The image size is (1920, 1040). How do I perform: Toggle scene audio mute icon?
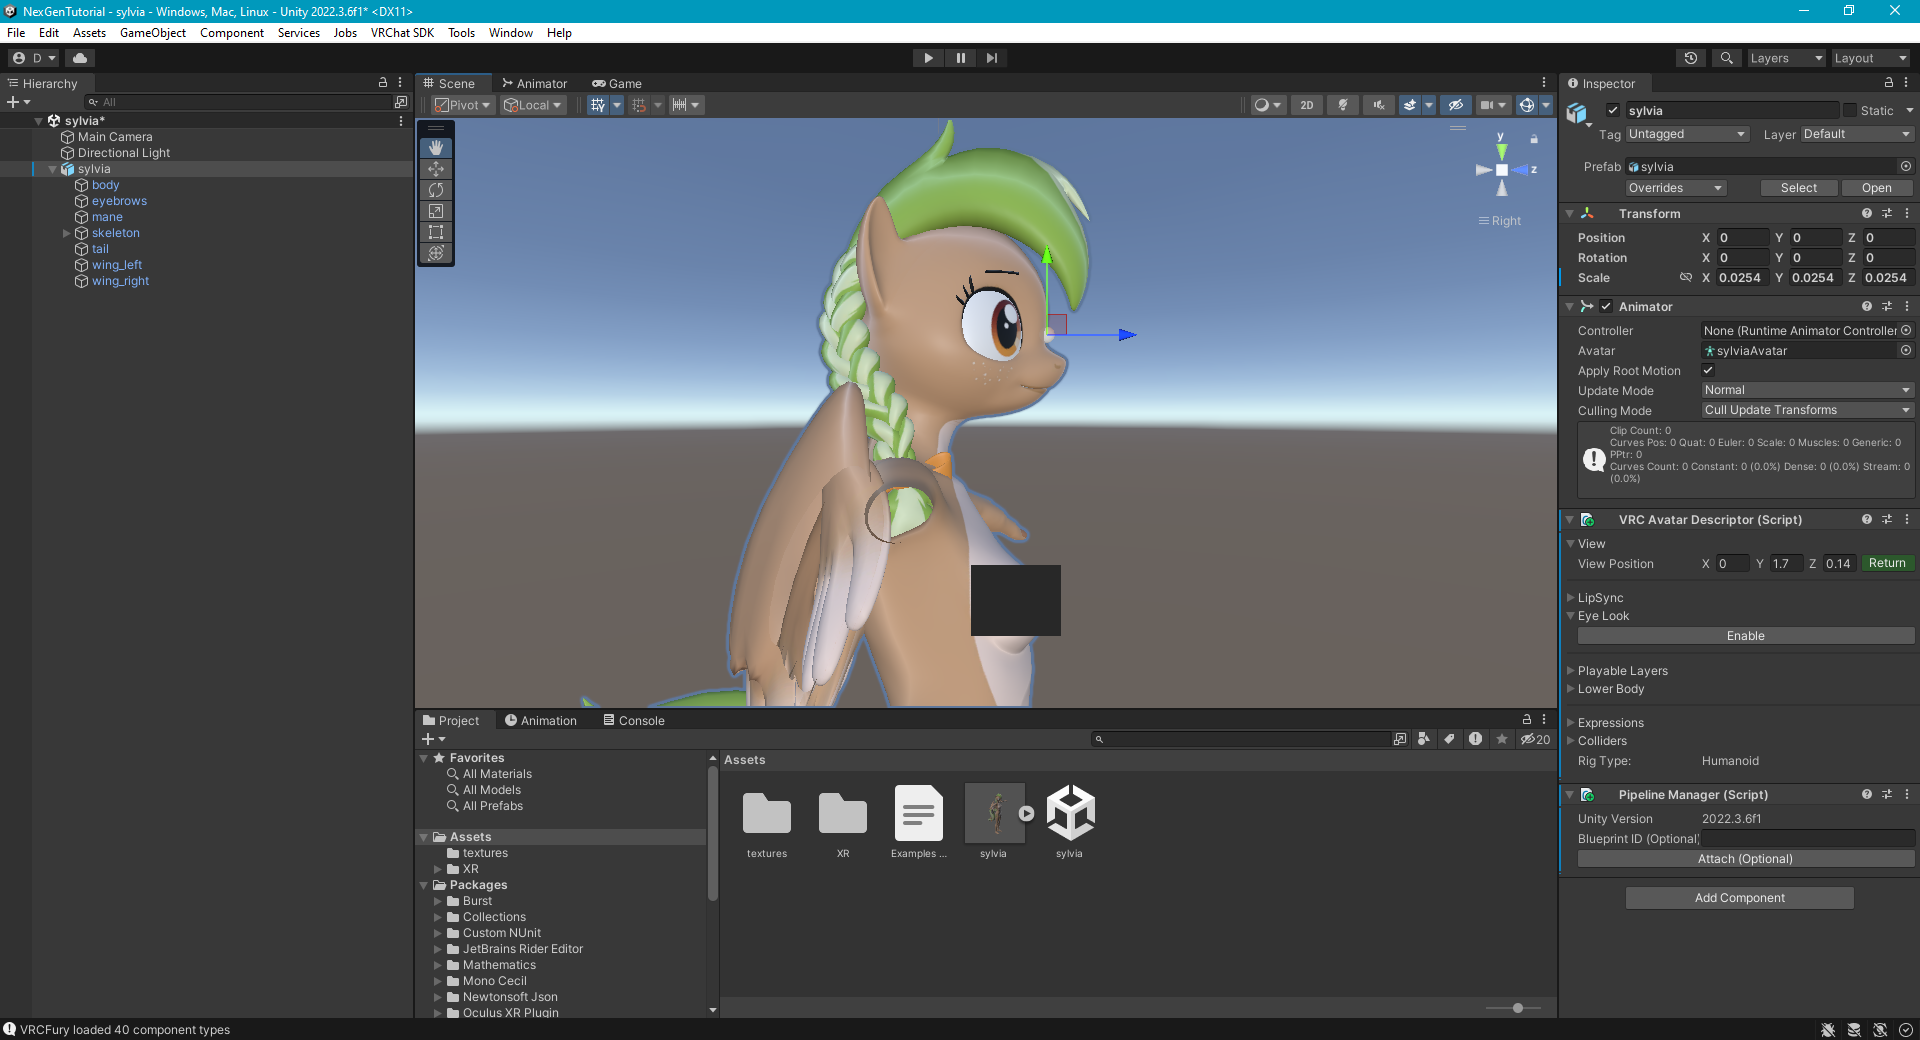coord(1378,105)
